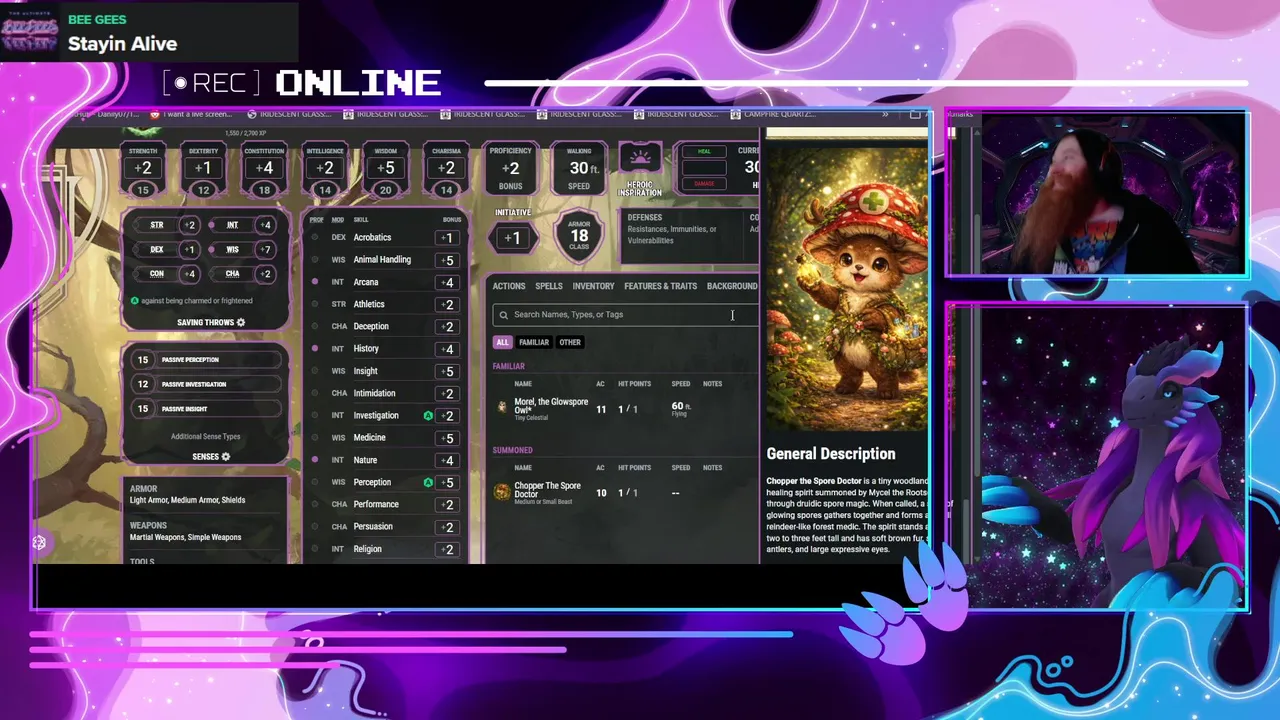Switch to the Spells tab
1280x720 pixels.
pos(548,286)
